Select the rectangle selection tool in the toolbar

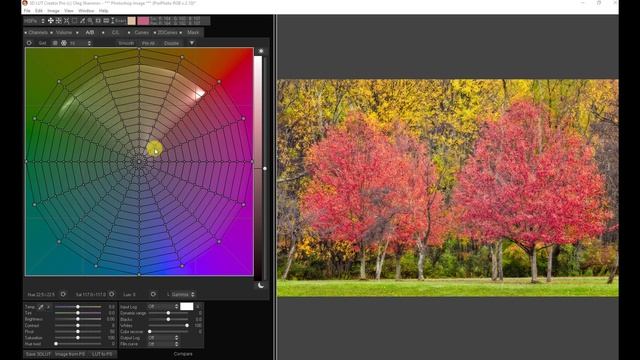(x=74, y=20)
